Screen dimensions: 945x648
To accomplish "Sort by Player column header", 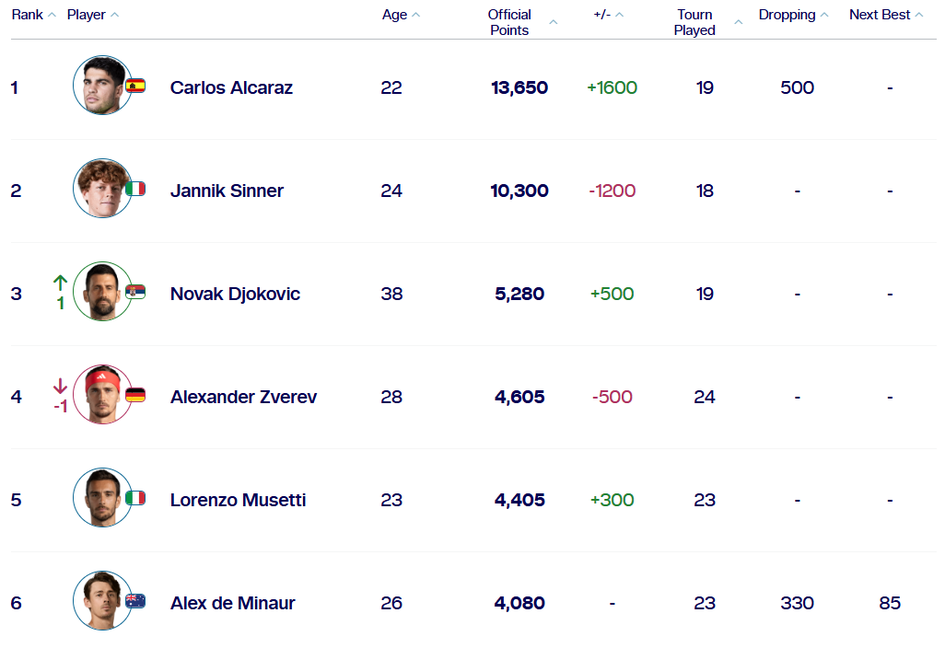I will tap(92, 15).
